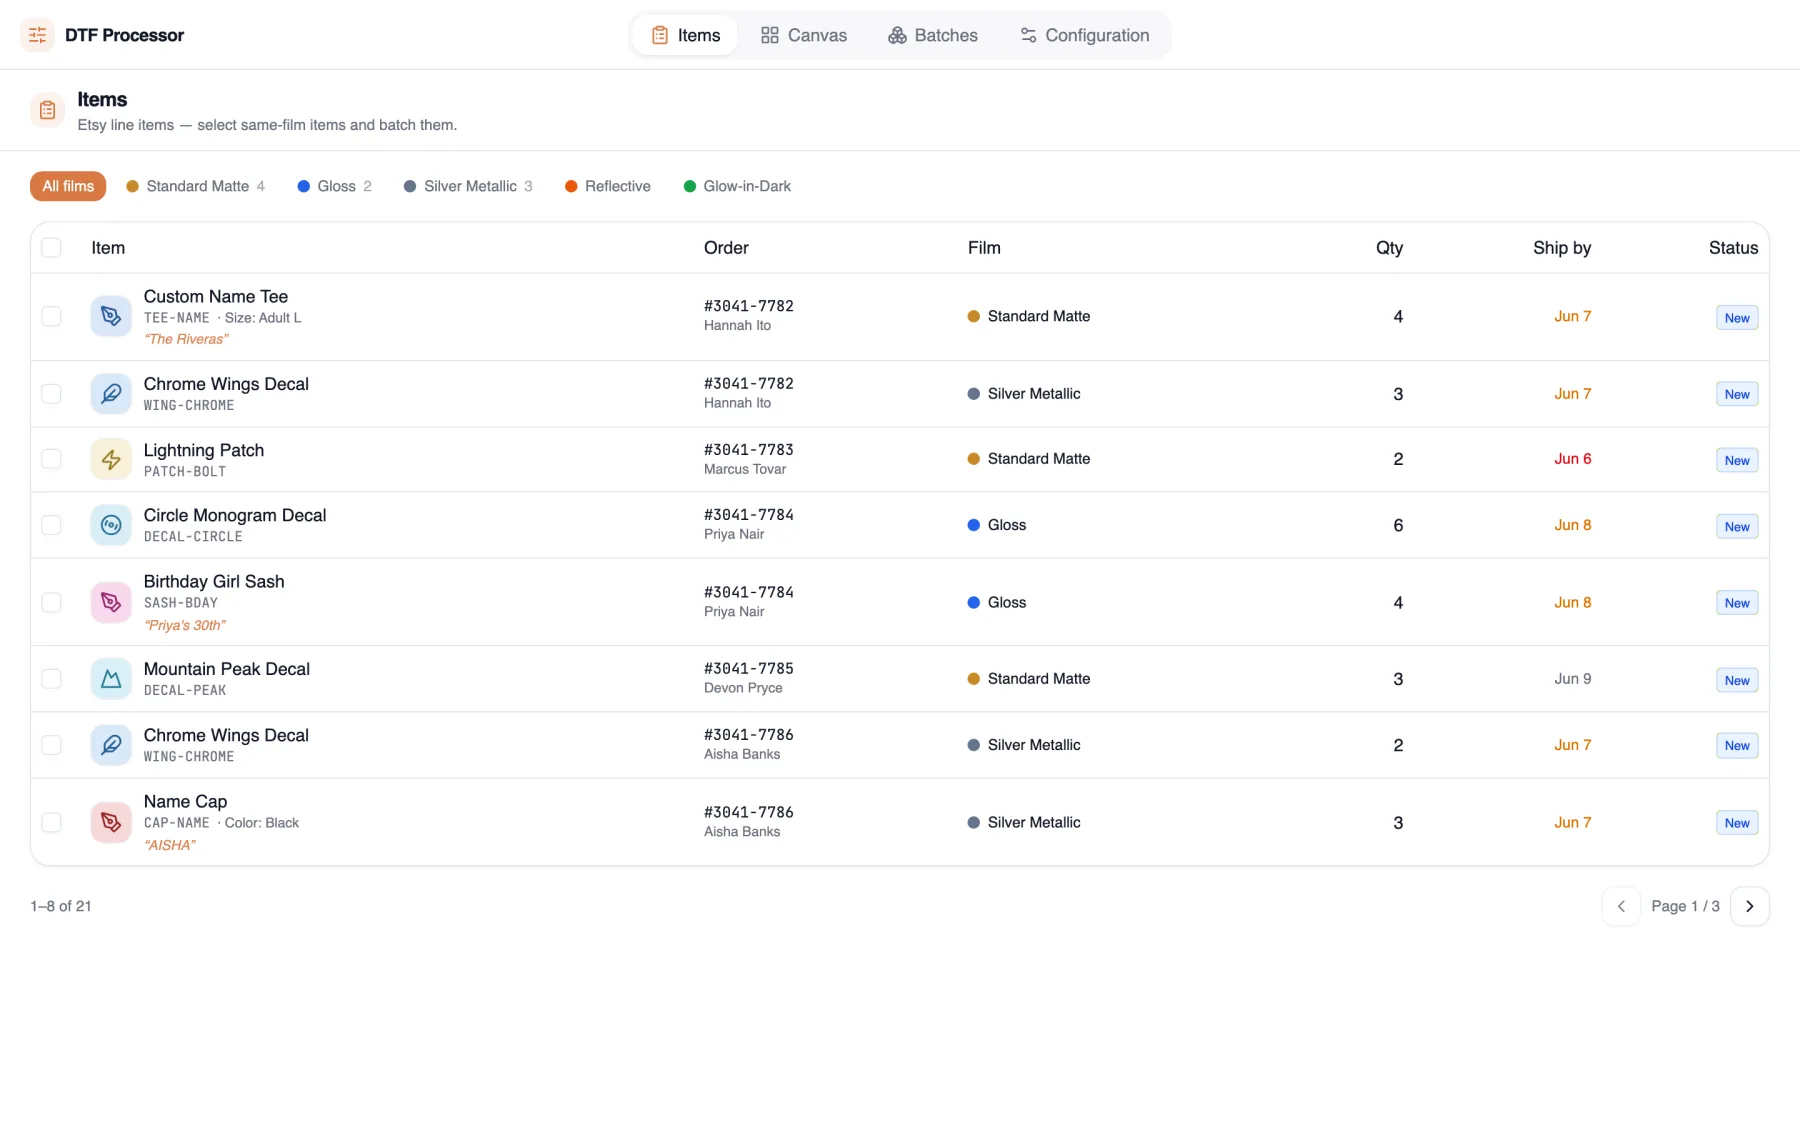Click the Items clipboard icon beside the heading

(x=47, y=110)
